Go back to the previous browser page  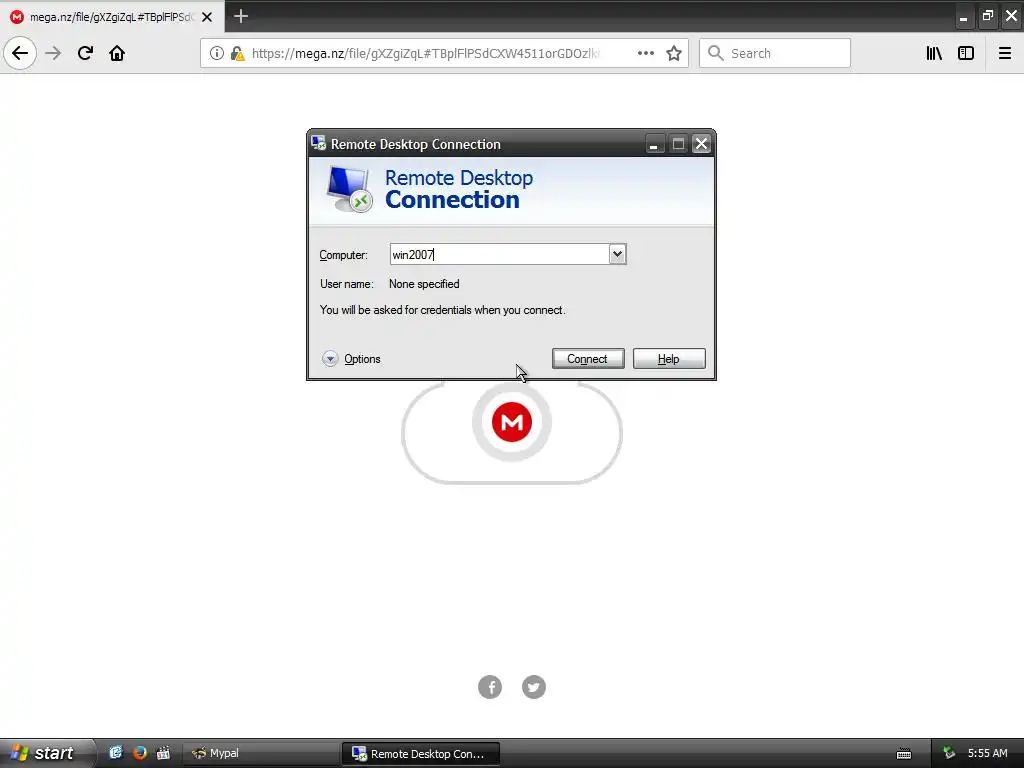(x=20, y=54)
